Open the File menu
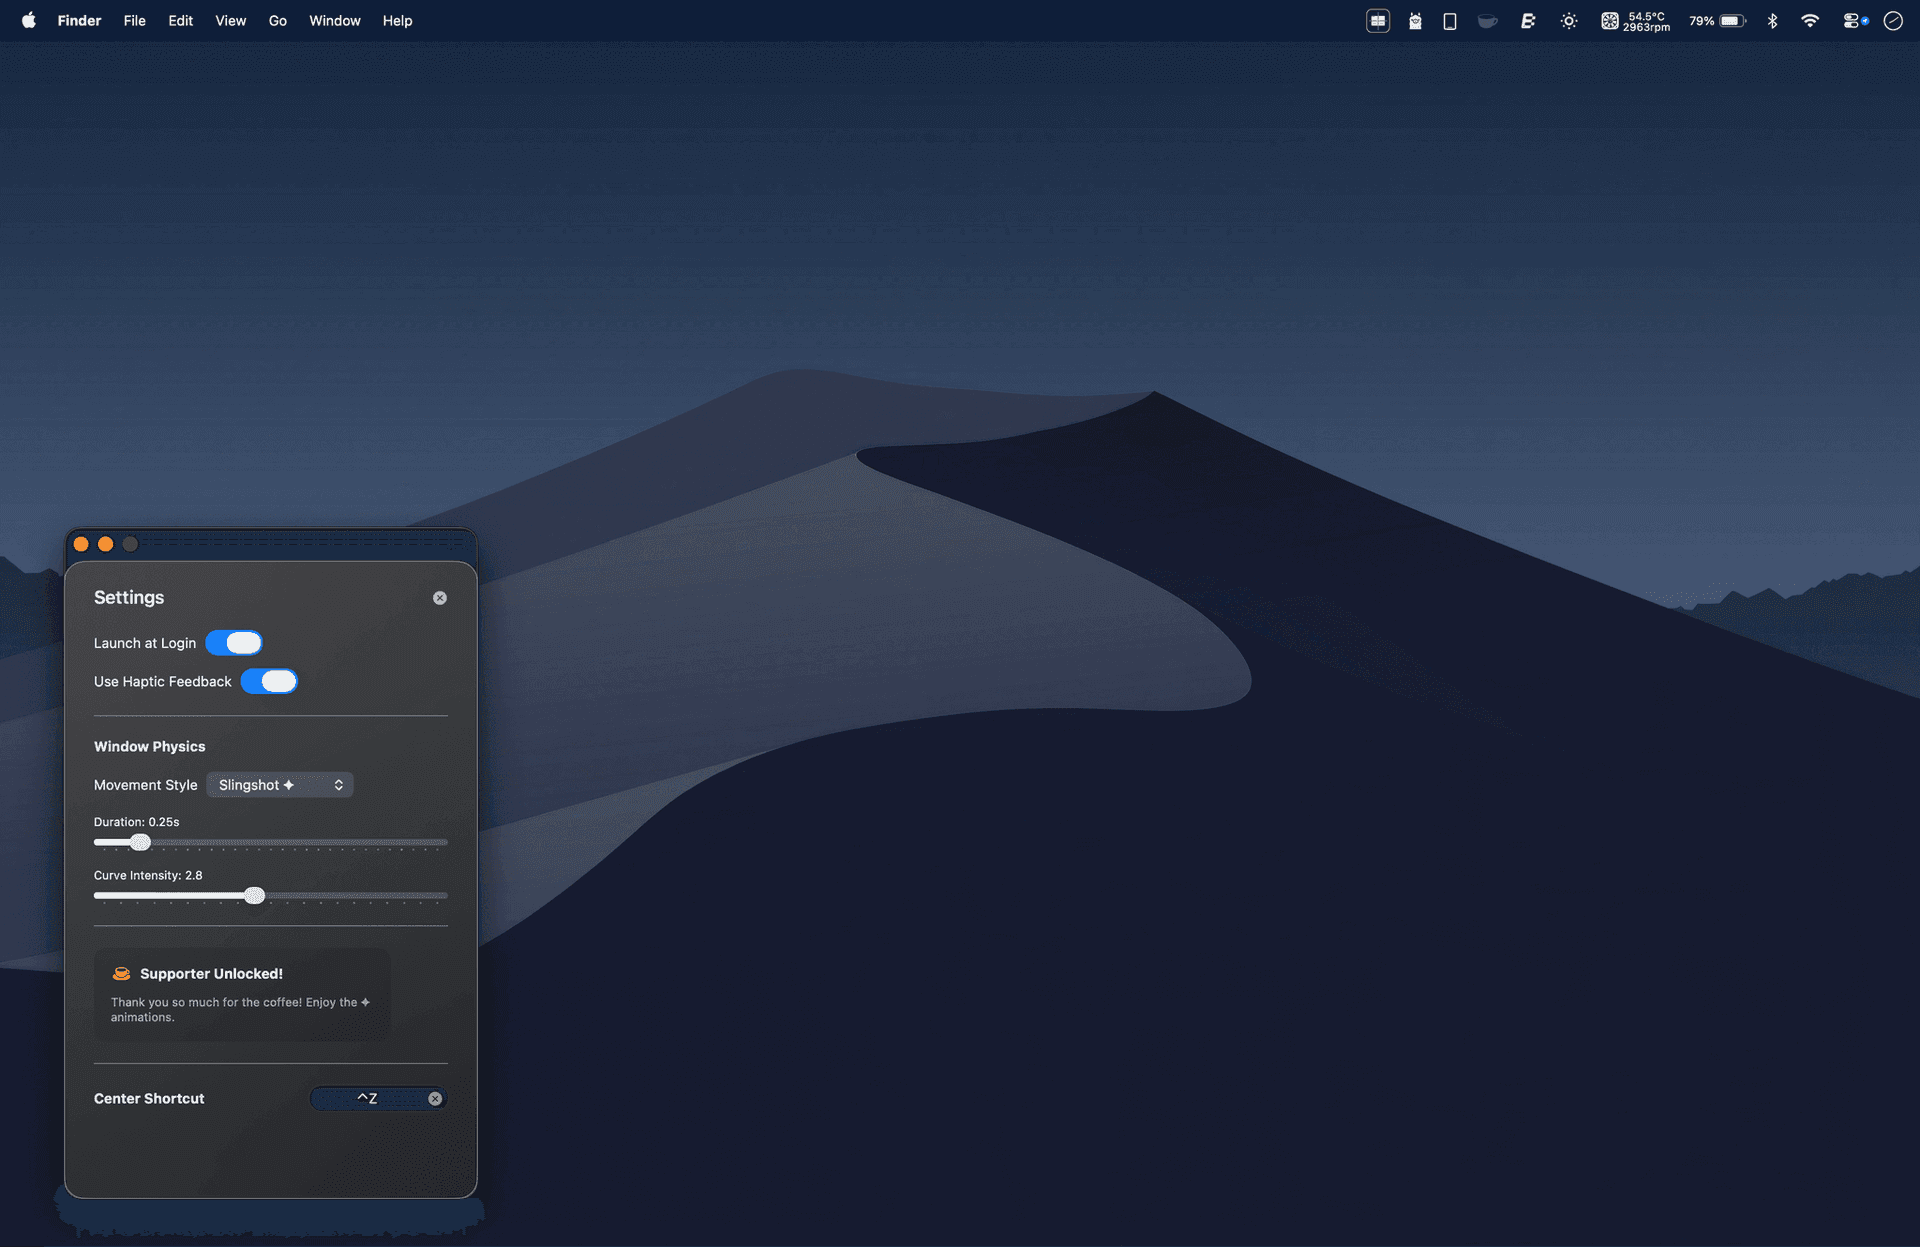Screen dimensions: 1920x1247 pos(135,21)
